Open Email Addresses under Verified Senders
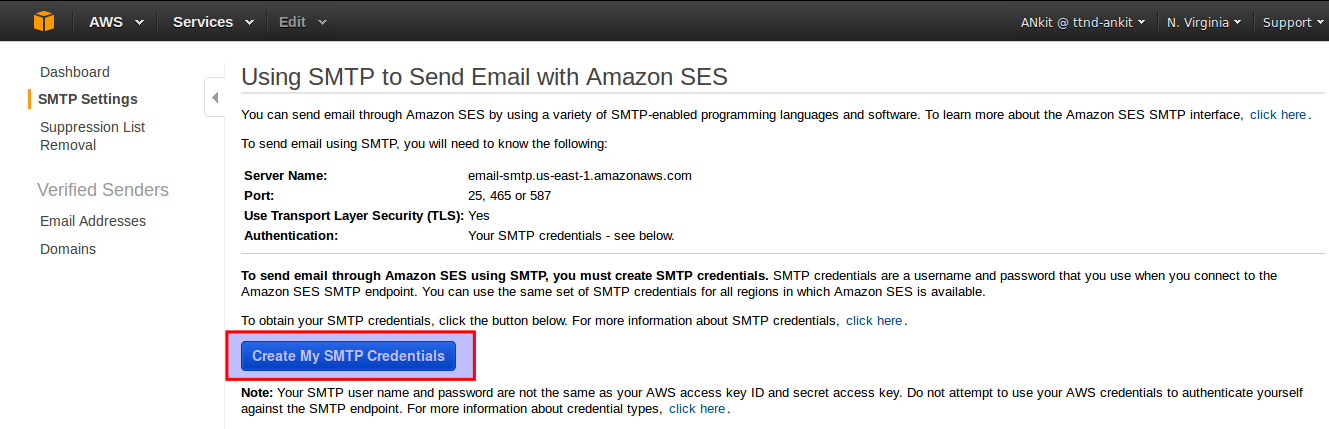This screenshot has height=429, width=1329. click(93, 221)
